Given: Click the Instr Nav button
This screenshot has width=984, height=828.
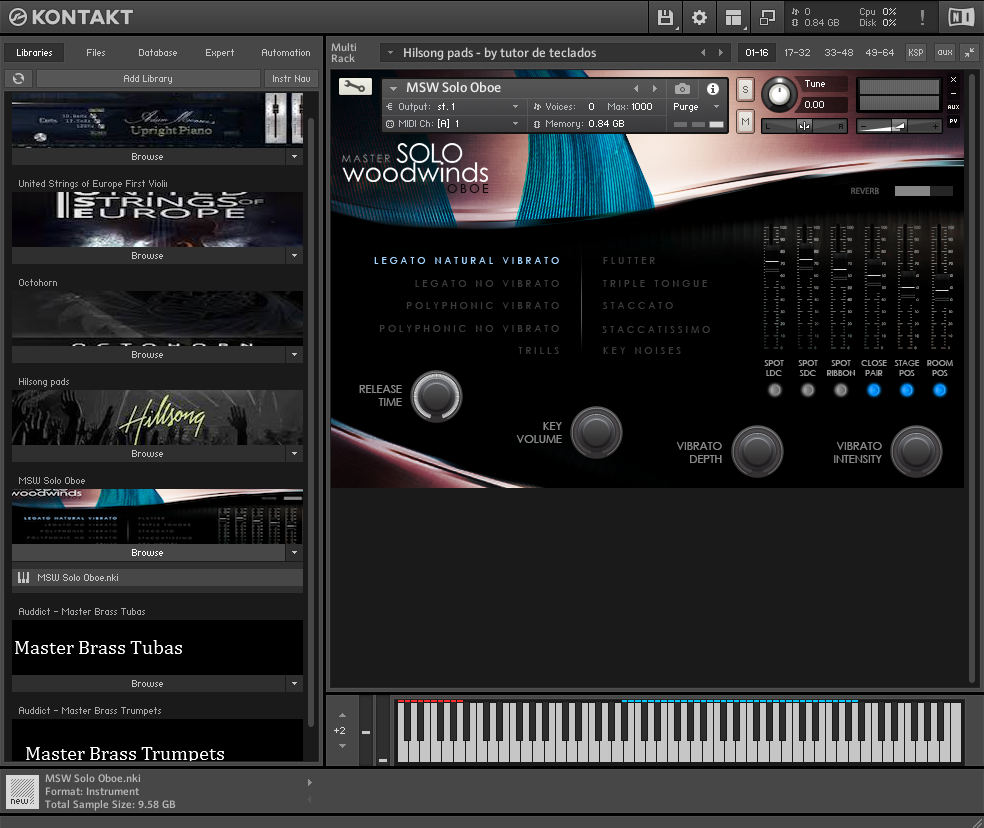Looking at the screenshot, I should 291,78.
